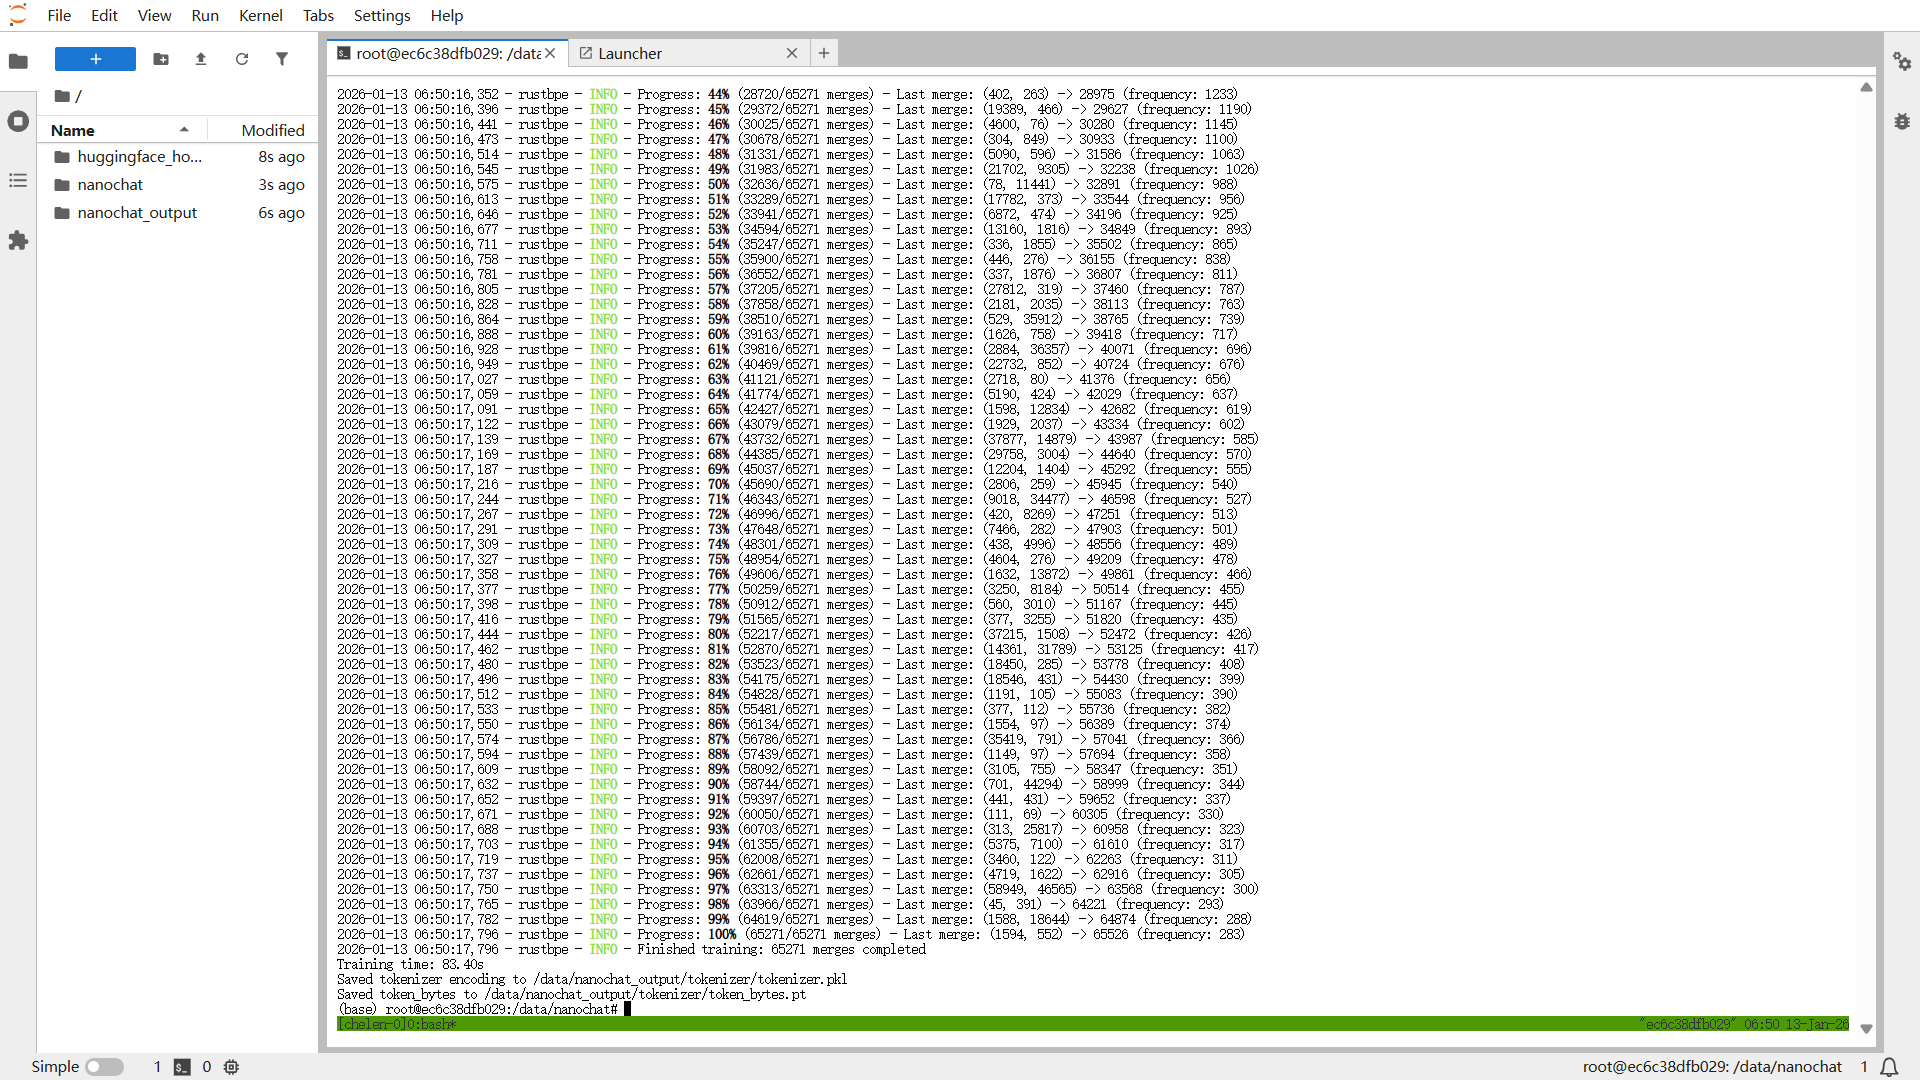Click the 'Progress: 44%' log line
Viewport: 1920px width, 1080px height.
coord(787,95)
